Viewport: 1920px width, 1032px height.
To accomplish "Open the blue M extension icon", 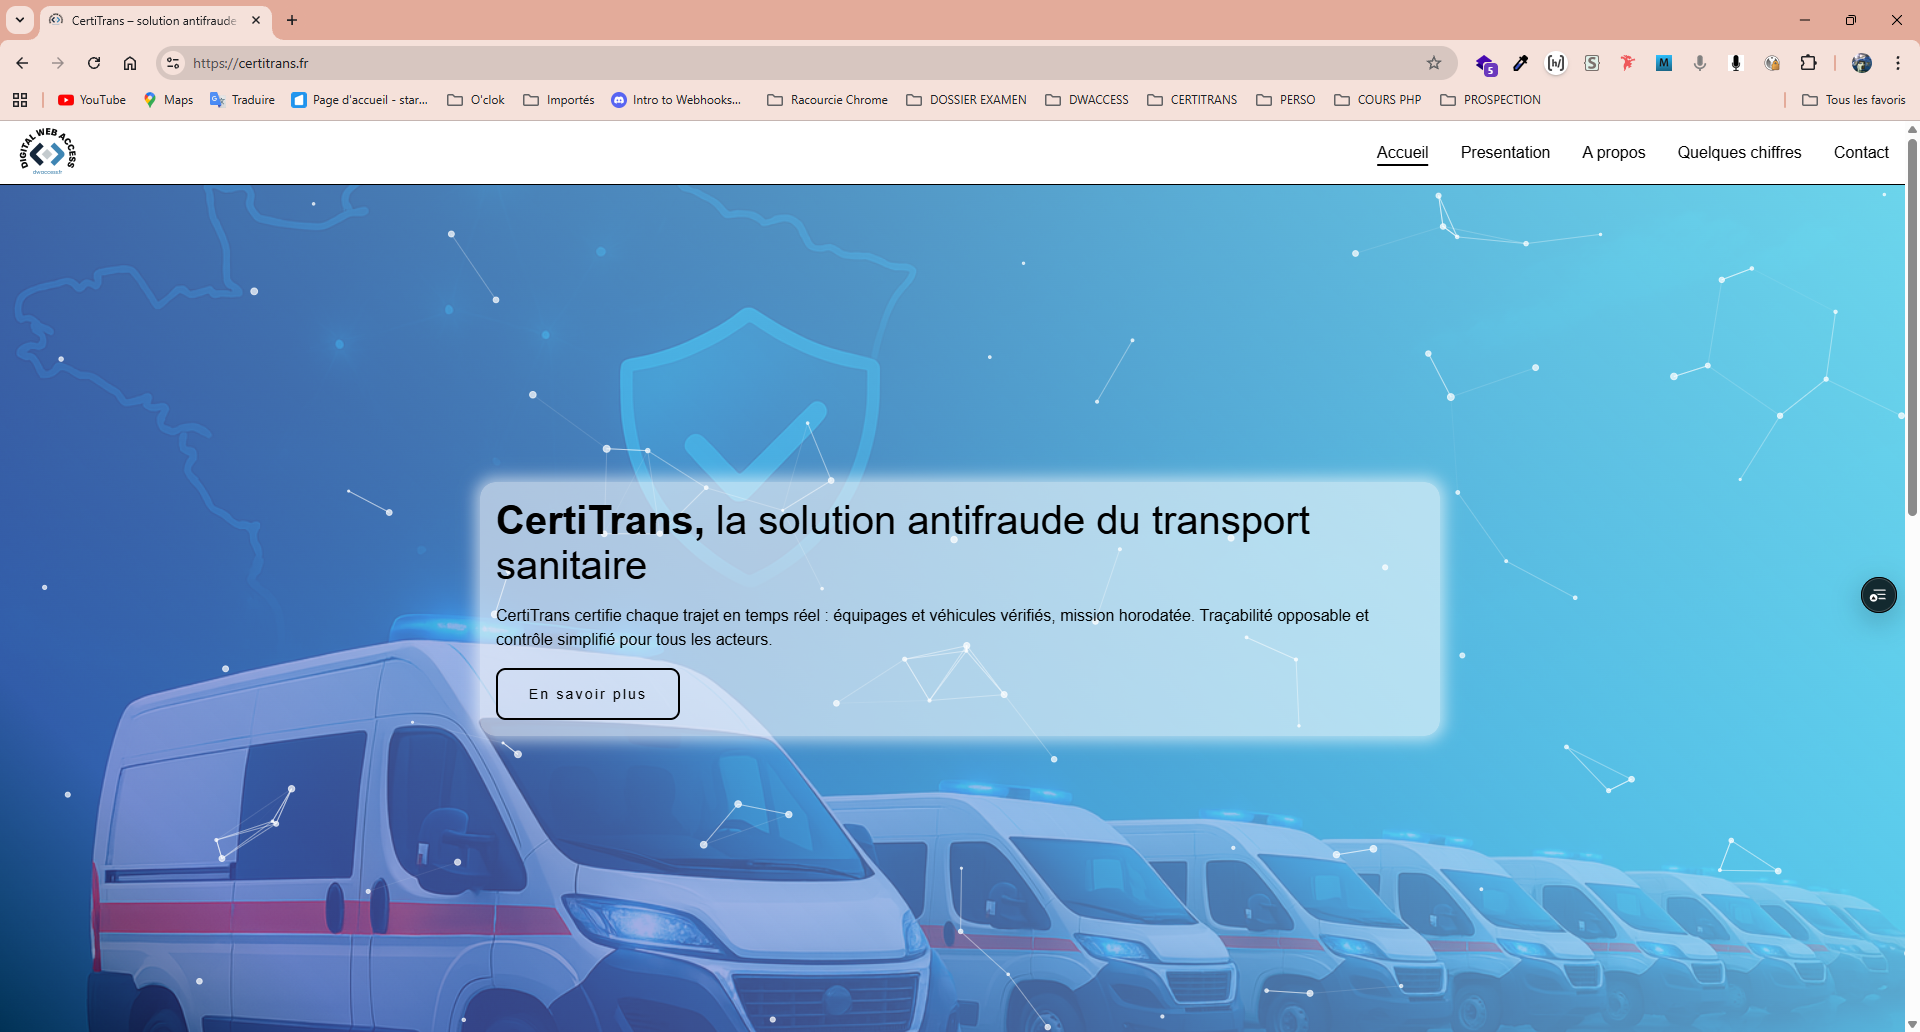I will 1664,63.
